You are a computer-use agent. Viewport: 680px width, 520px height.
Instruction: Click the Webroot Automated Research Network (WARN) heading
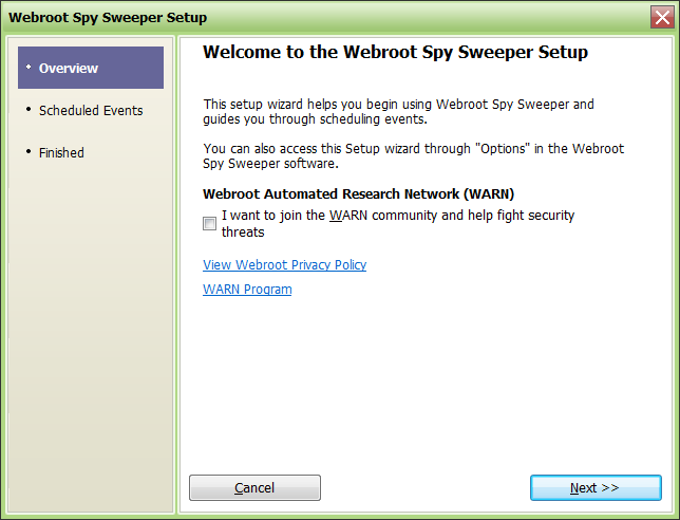click(358, 194)
